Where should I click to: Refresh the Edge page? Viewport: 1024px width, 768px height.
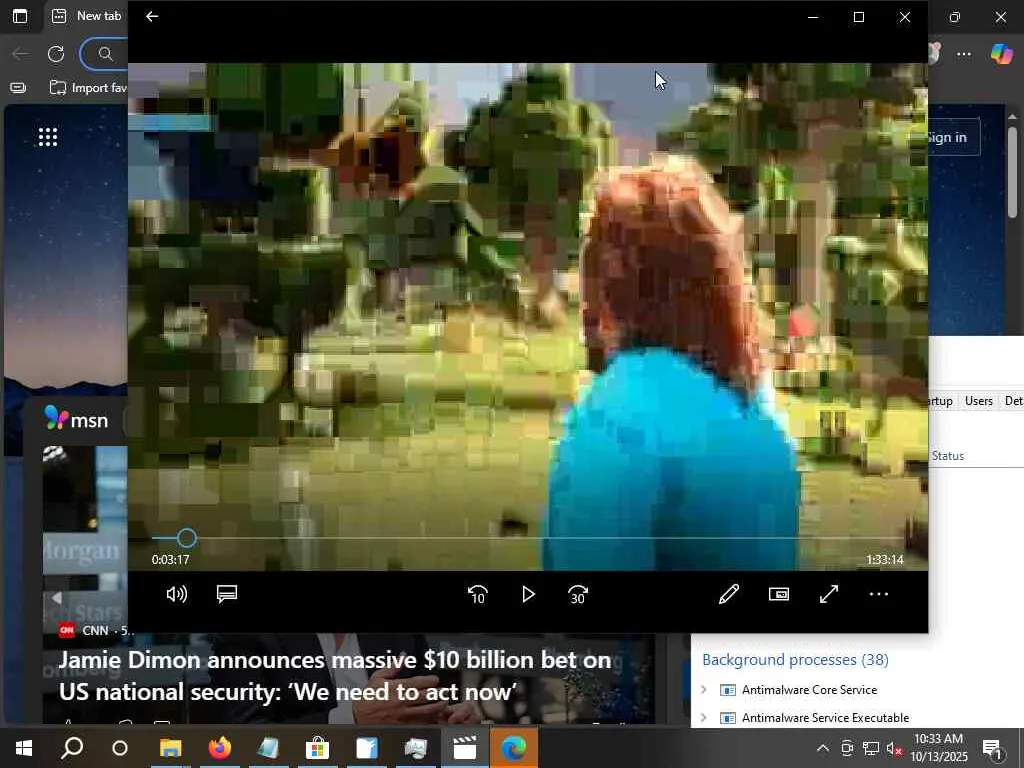coord(56,54)
